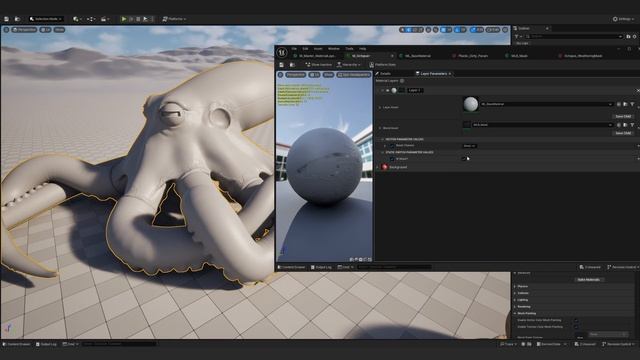Open the Settings menu at top right

tap(623, 19)
